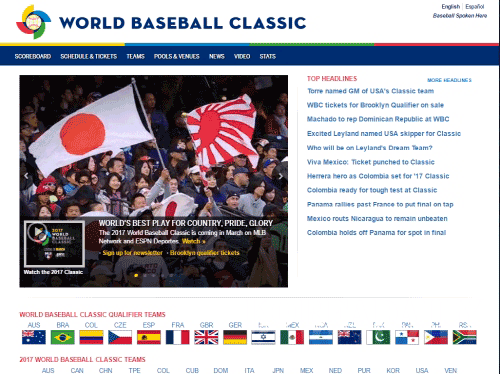The image size is (500, 374).
Task: Choose the Colombia flag icon
Action: pos(91,337)
